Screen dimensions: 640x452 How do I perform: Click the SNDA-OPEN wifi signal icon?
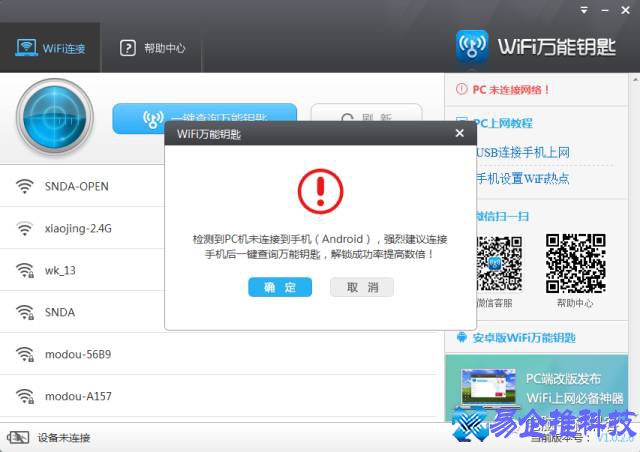pyautogui.click(x=24, y=186)
